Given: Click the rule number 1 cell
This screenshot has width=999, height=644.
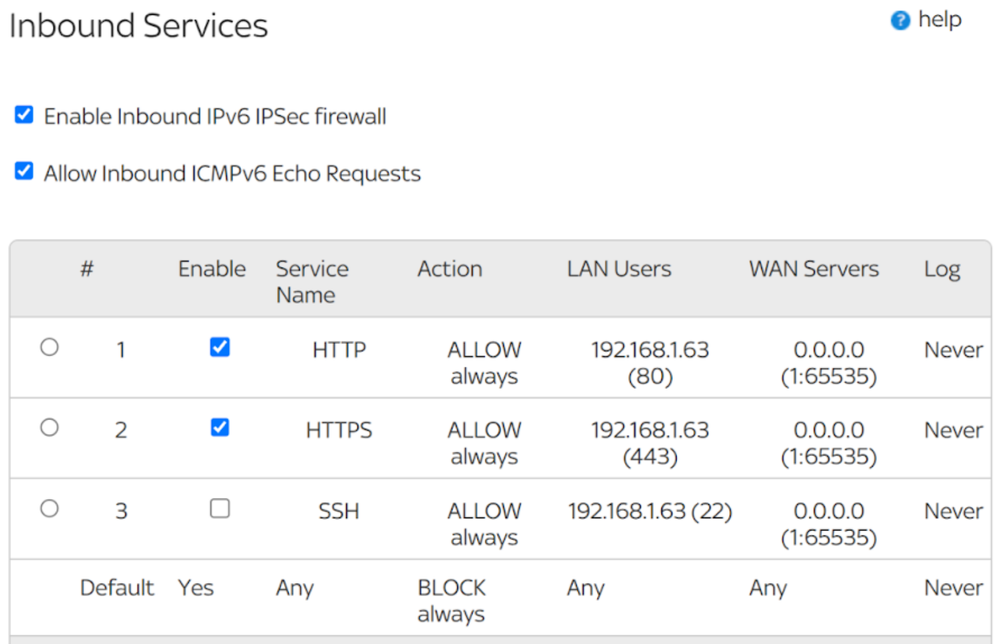Looking at the screenshot, I should 121,350.
